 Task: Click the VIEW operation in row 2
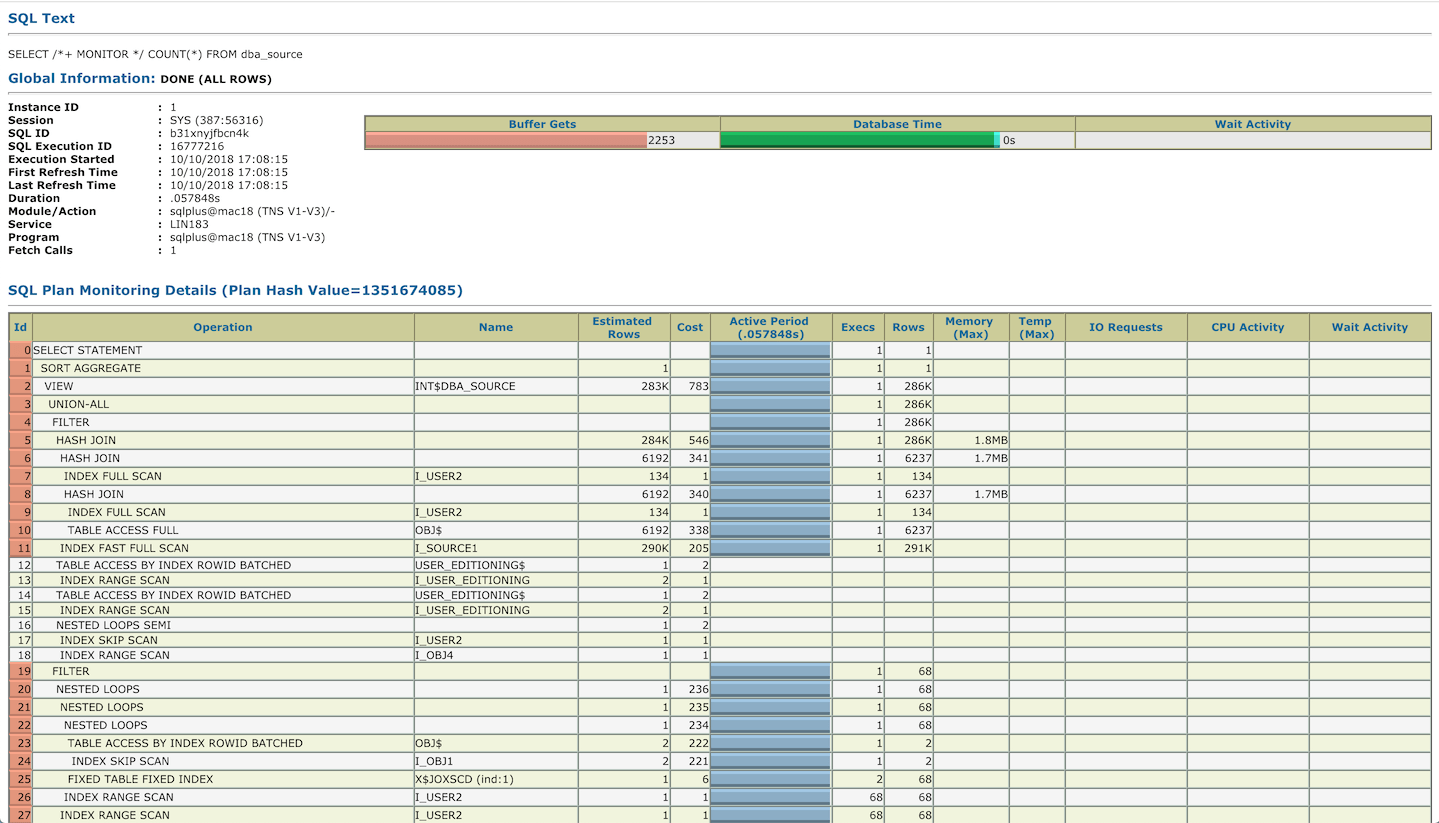(x=59, y=386)
